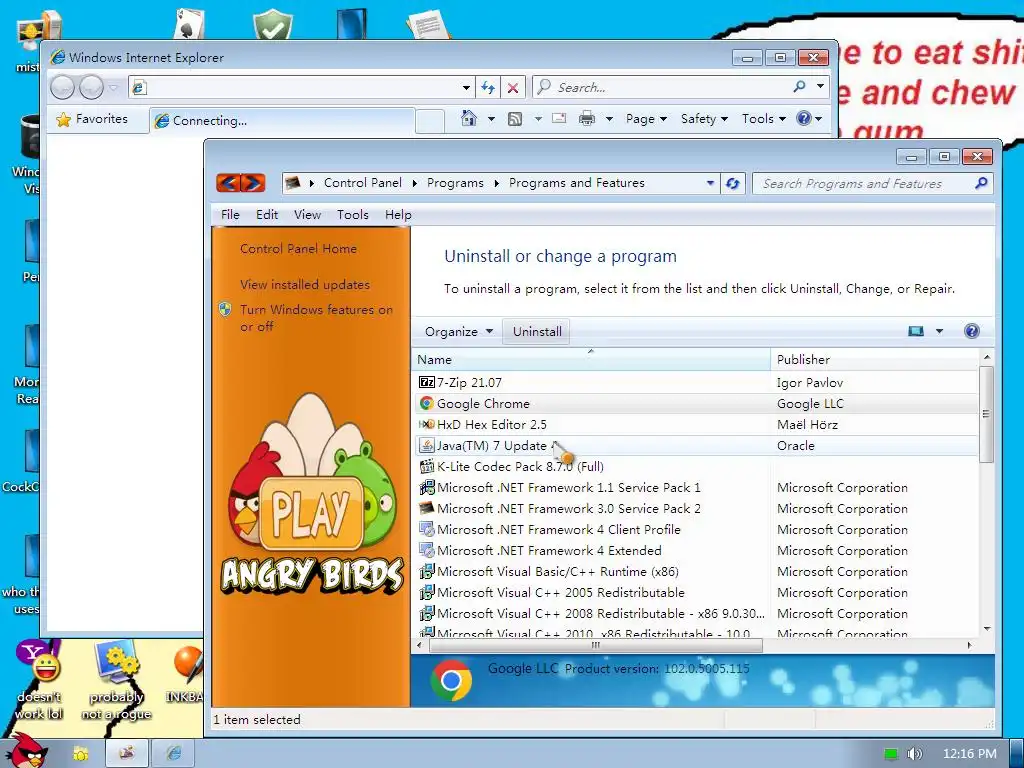Image resolution: width=1024 pixels, height=768 pixels.
Task: Click the search magnifier in Programs and Features
Action: (x=981, y=184)
